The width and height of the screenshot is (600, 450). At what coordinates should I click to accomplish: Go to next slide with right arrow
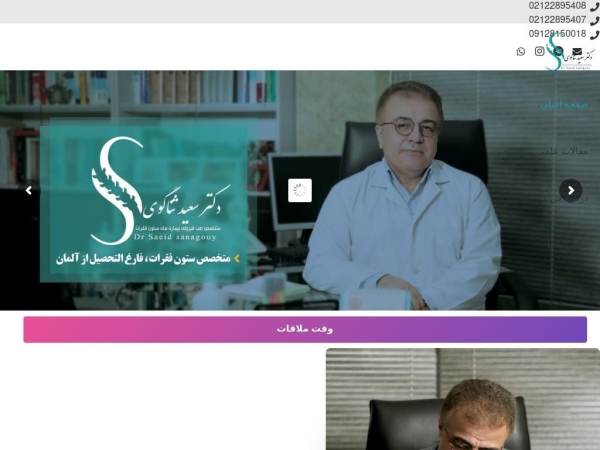(x=571, y=191)
